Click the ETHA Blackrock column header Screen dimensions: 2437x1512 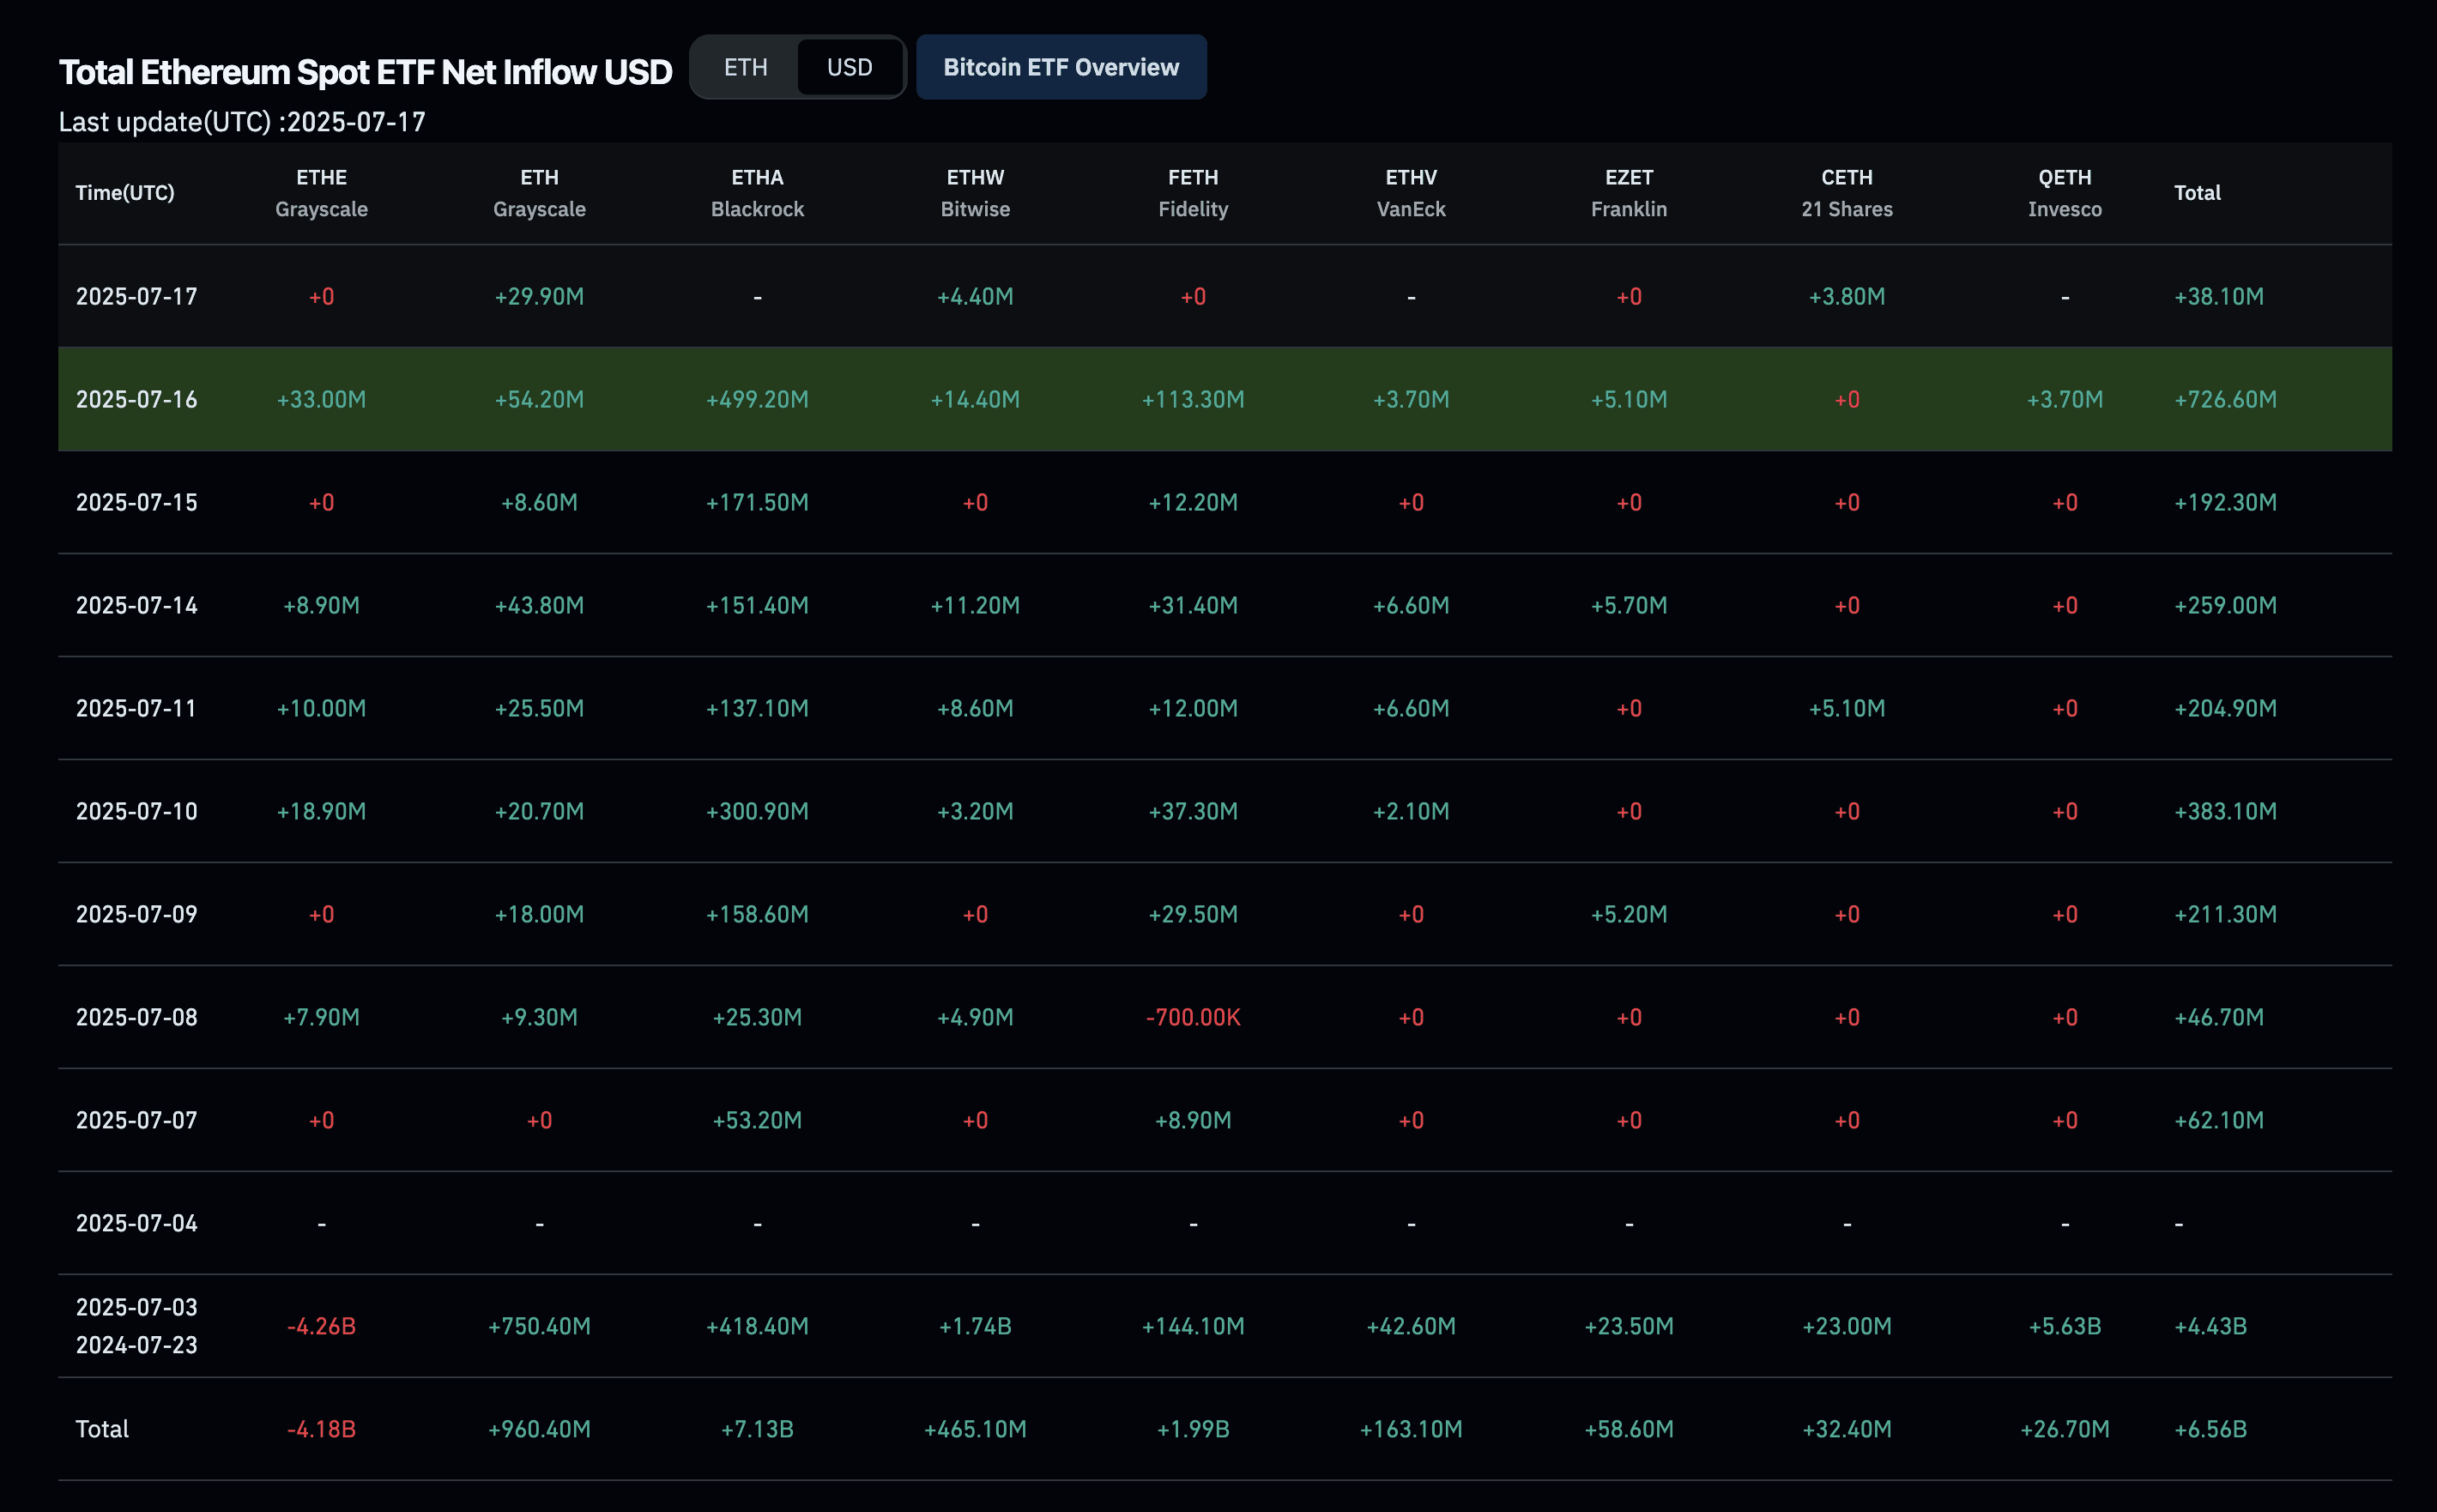pos(757,193)
